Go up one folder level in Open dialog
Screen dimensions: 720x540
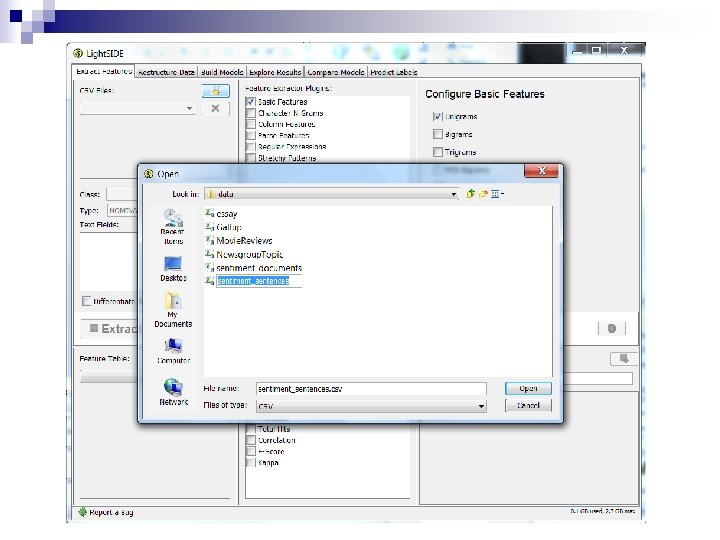click(470, 194)
